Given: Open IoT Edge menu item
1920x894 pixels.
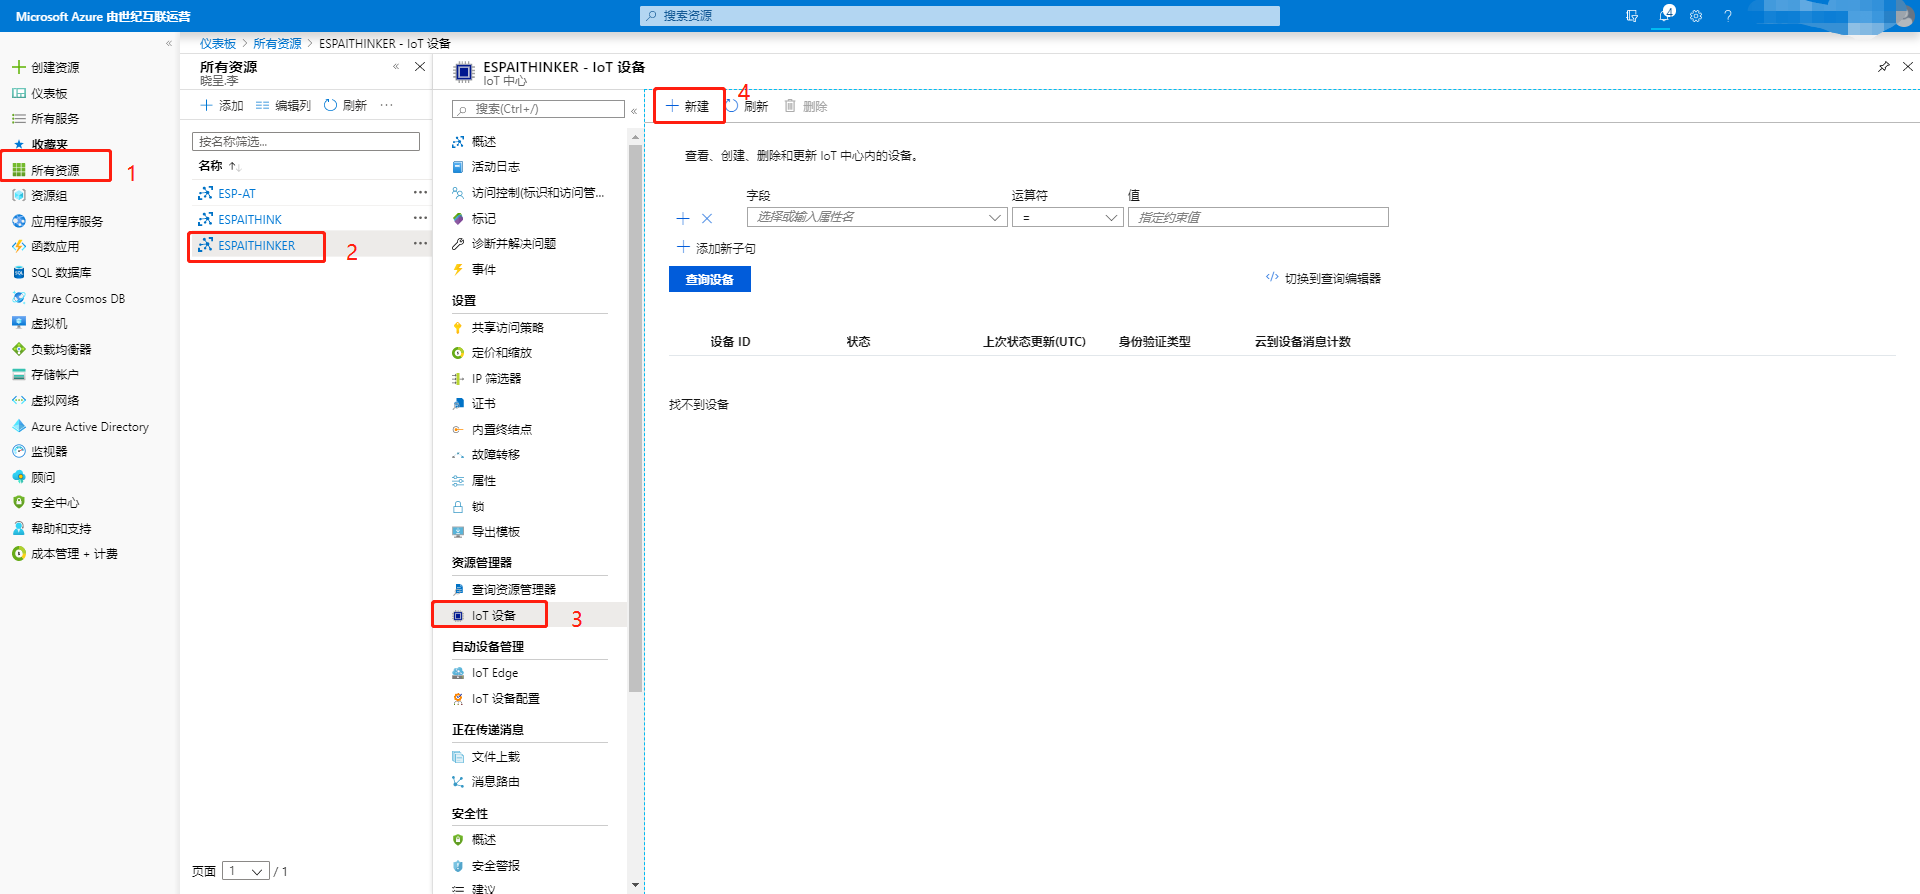Looking at the screenshot, I should click(495, 673).
